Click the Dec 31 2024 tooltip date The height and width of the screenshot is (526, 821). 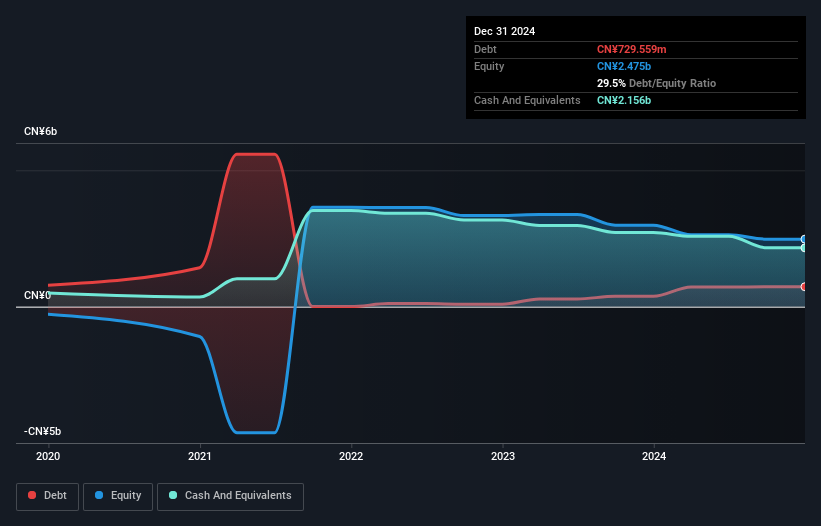pos(504,31)
